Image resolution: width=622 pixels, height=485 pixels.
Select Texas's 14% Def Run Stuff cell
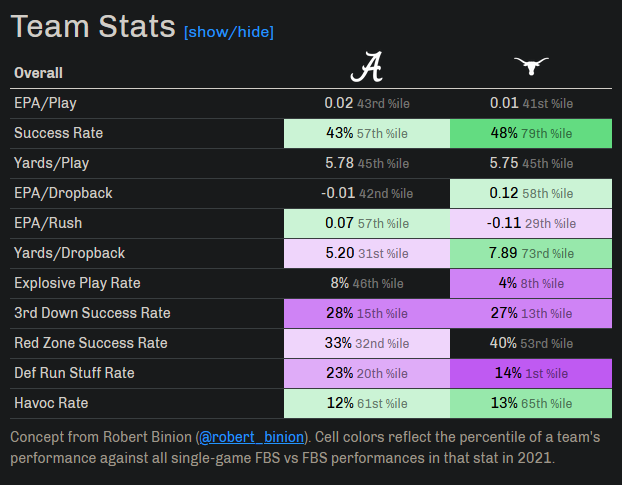coord(531,373)
